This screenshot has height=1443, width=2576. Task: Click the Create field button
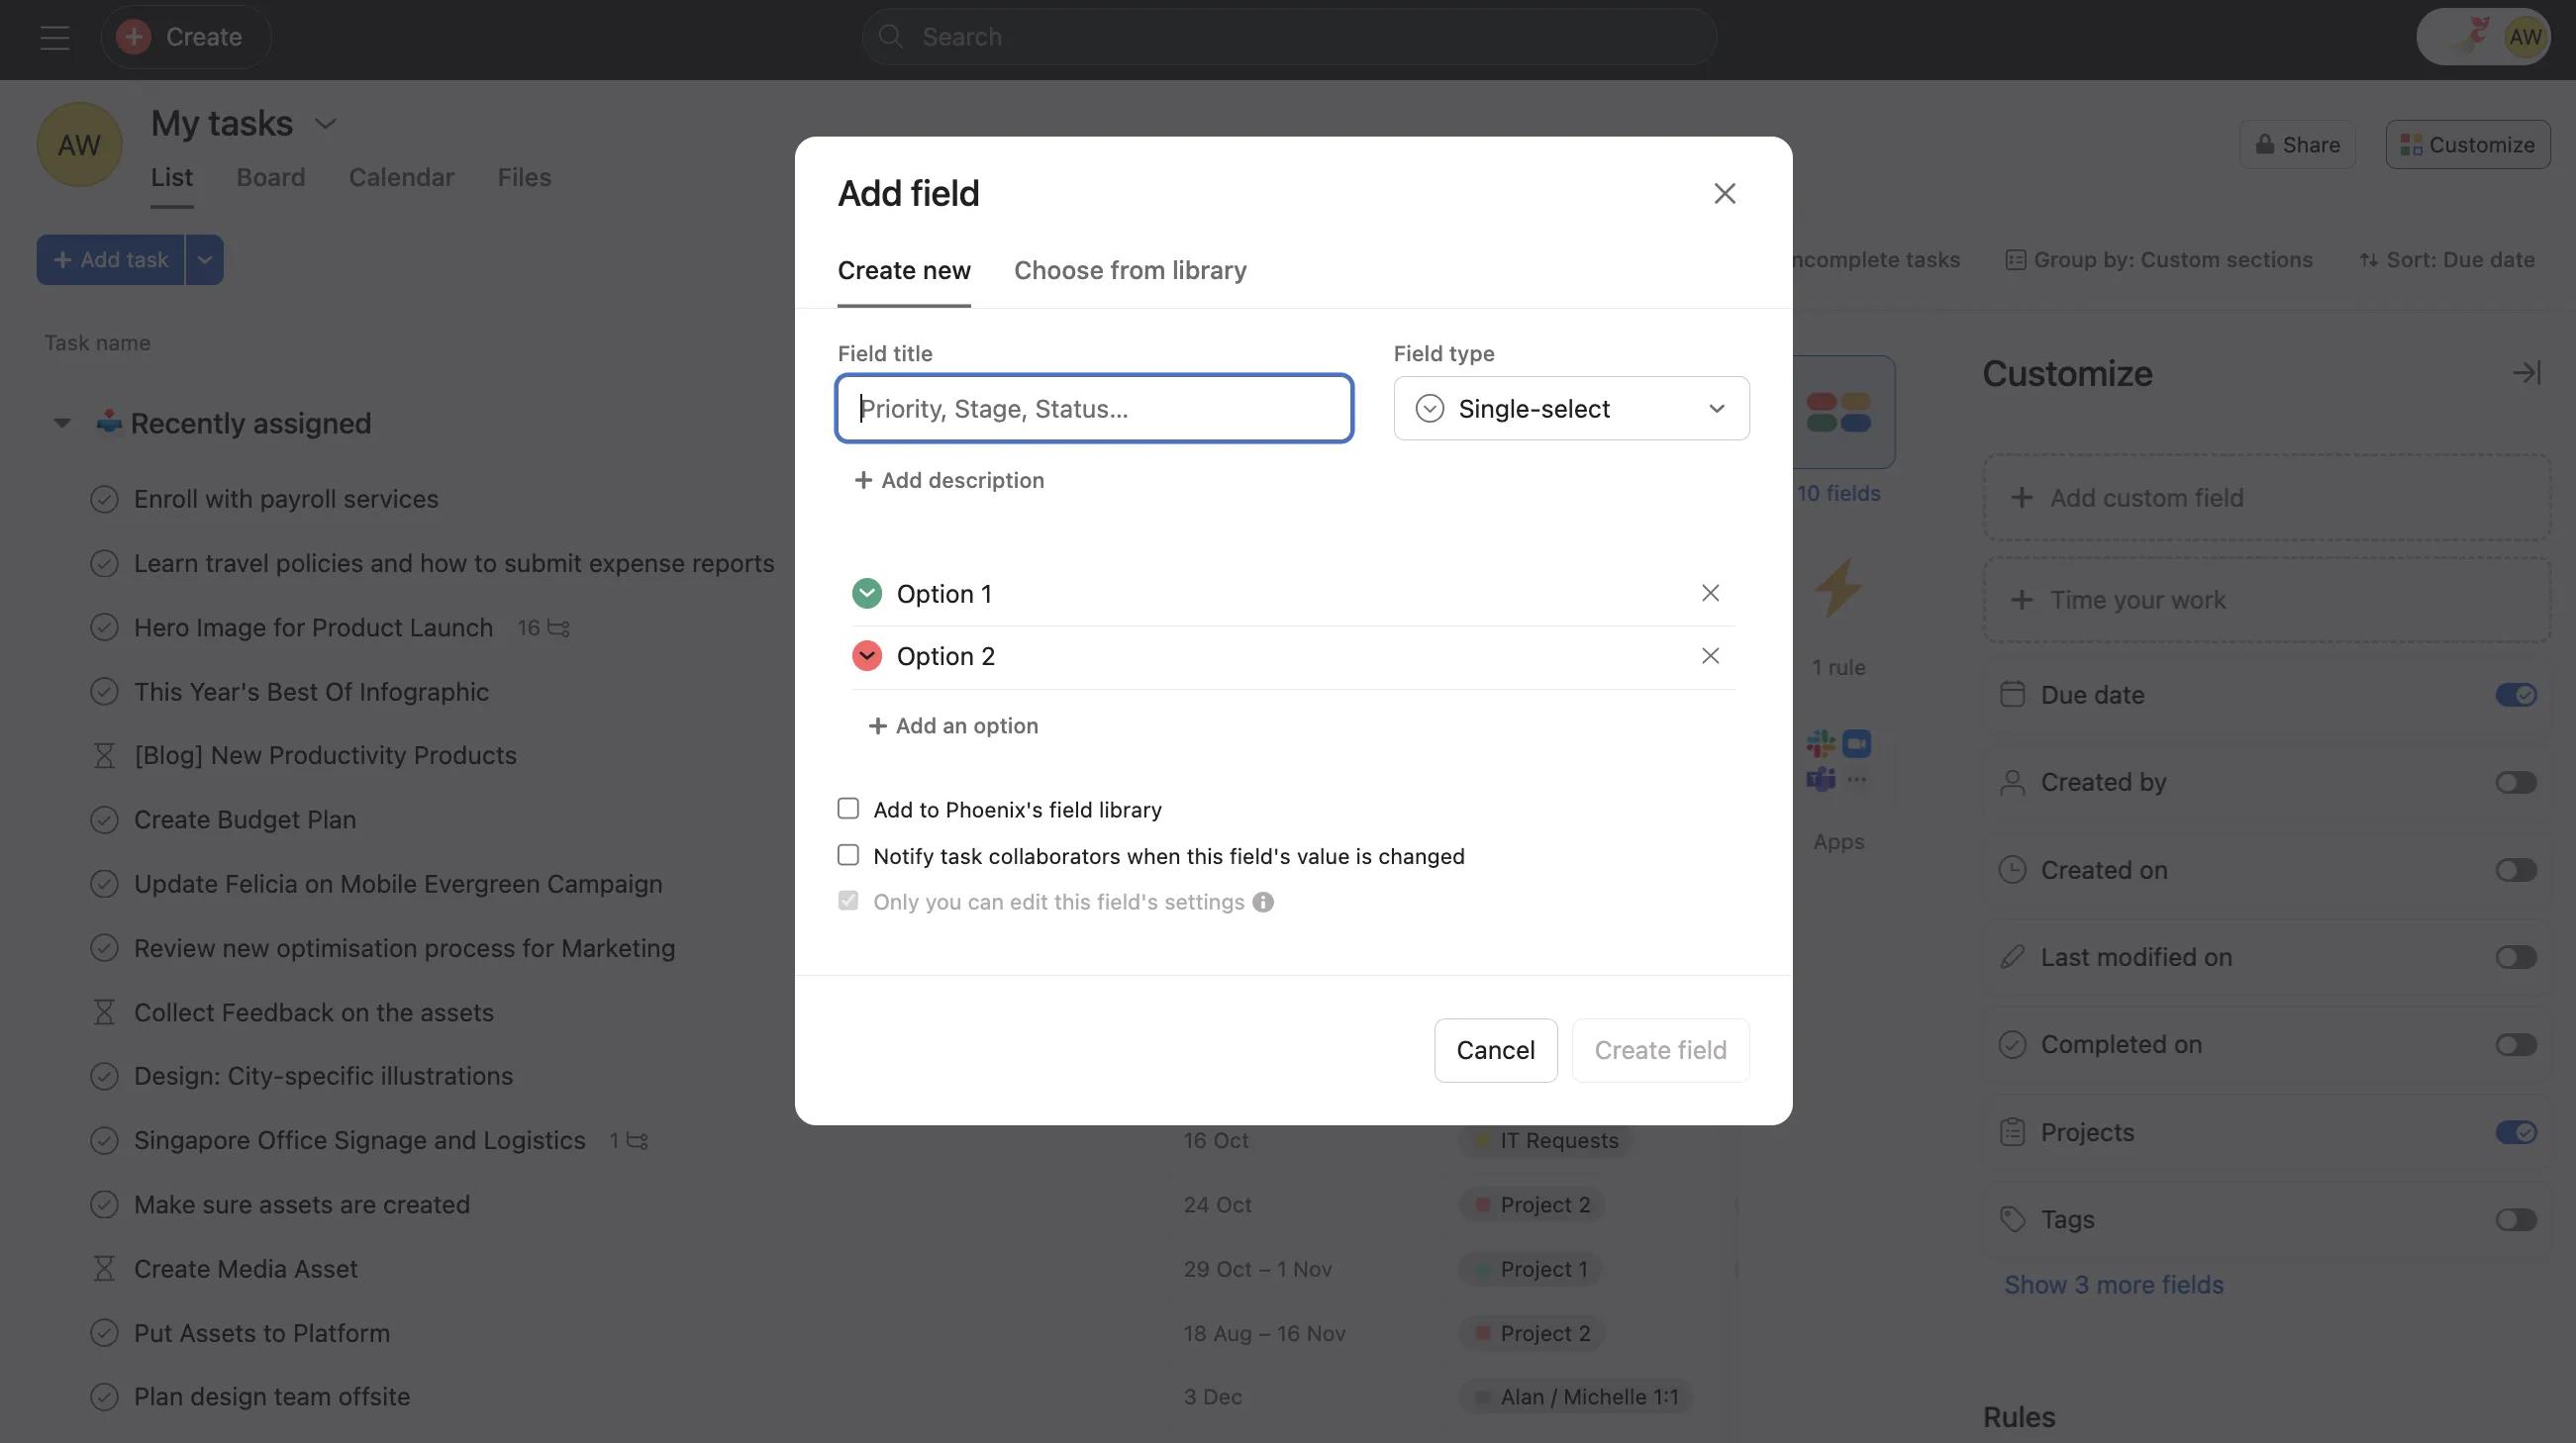pos(1660,1050)
